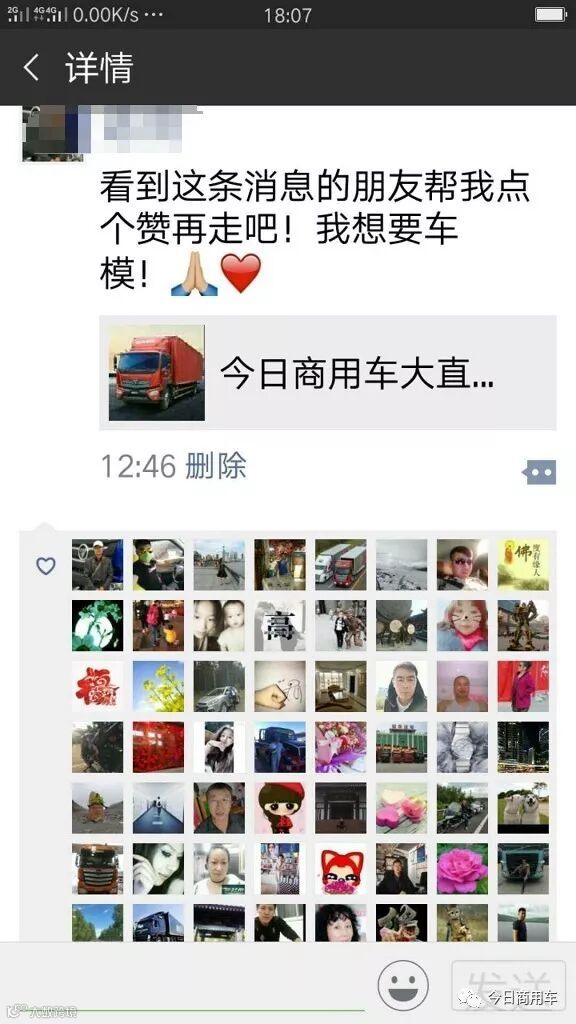Go back using the header arrow
The width and height of the screenshot is (576, 1024).
pos(31,67)
